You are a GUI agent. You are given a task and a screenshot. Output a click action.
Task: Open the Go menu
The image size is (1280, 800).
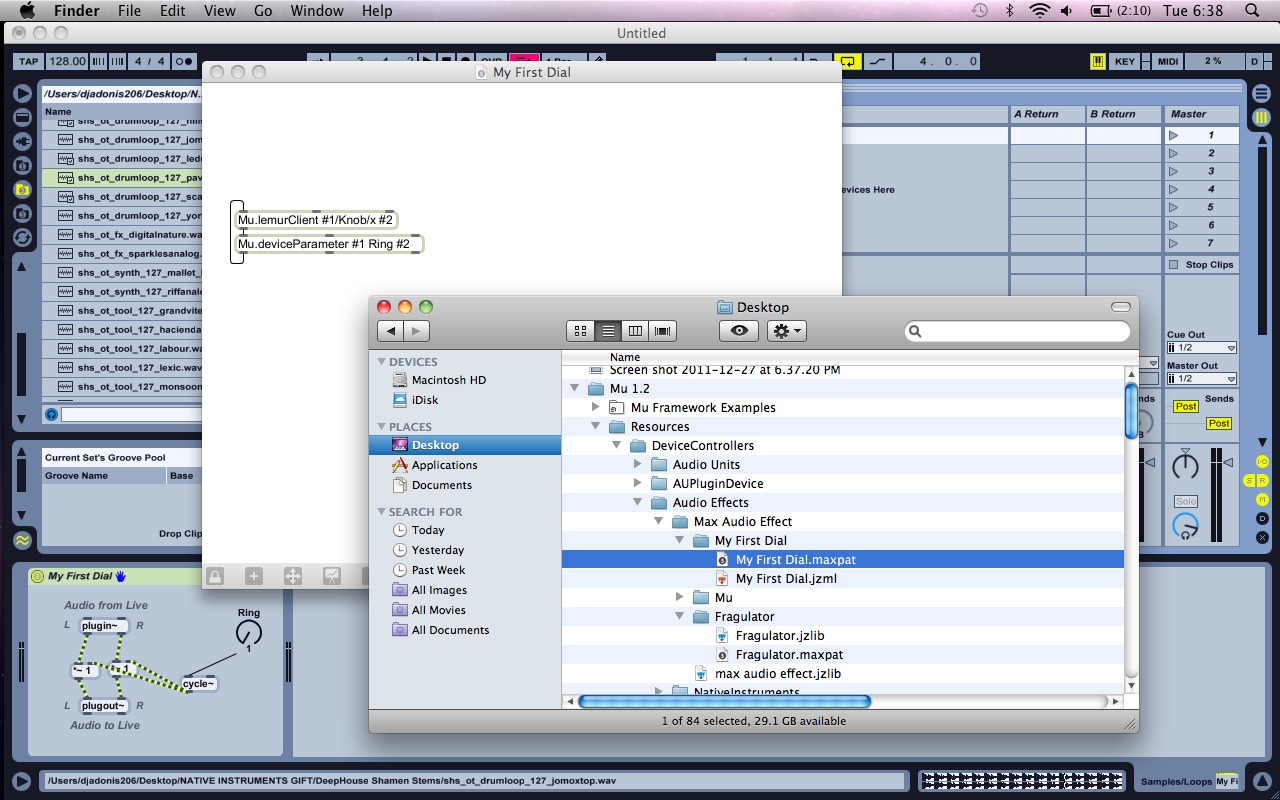pyautogui.click(x=263, y=11)
